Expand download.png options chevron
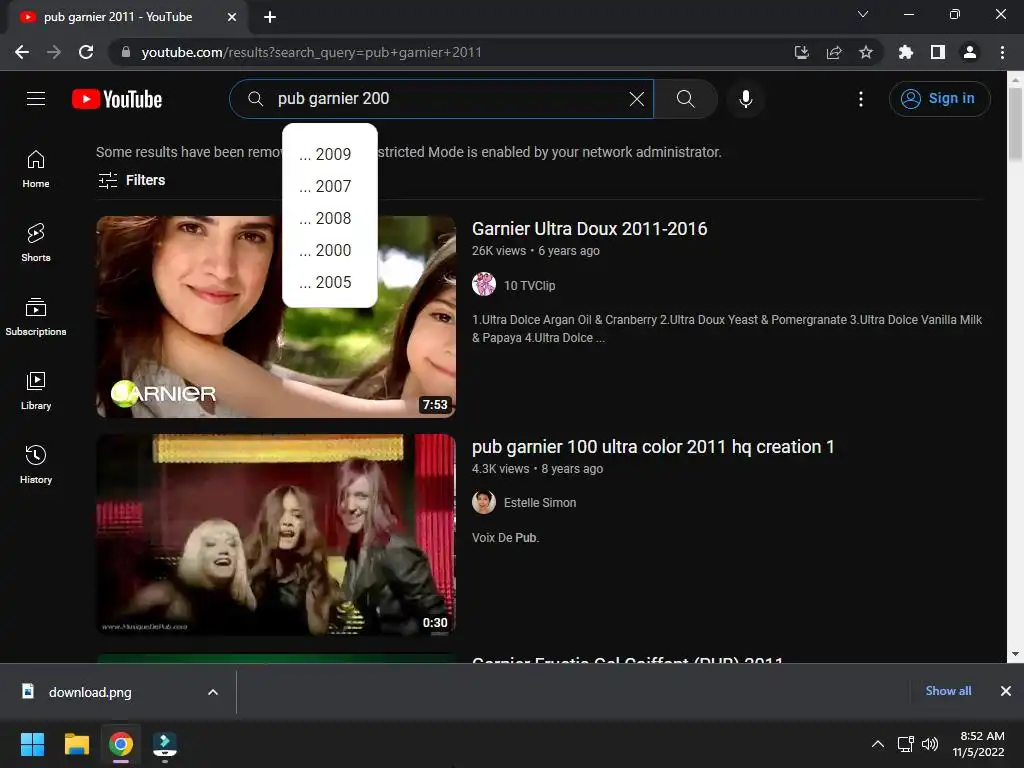Viewport: 1024px width, 768px height. click(x=212, y=692)
